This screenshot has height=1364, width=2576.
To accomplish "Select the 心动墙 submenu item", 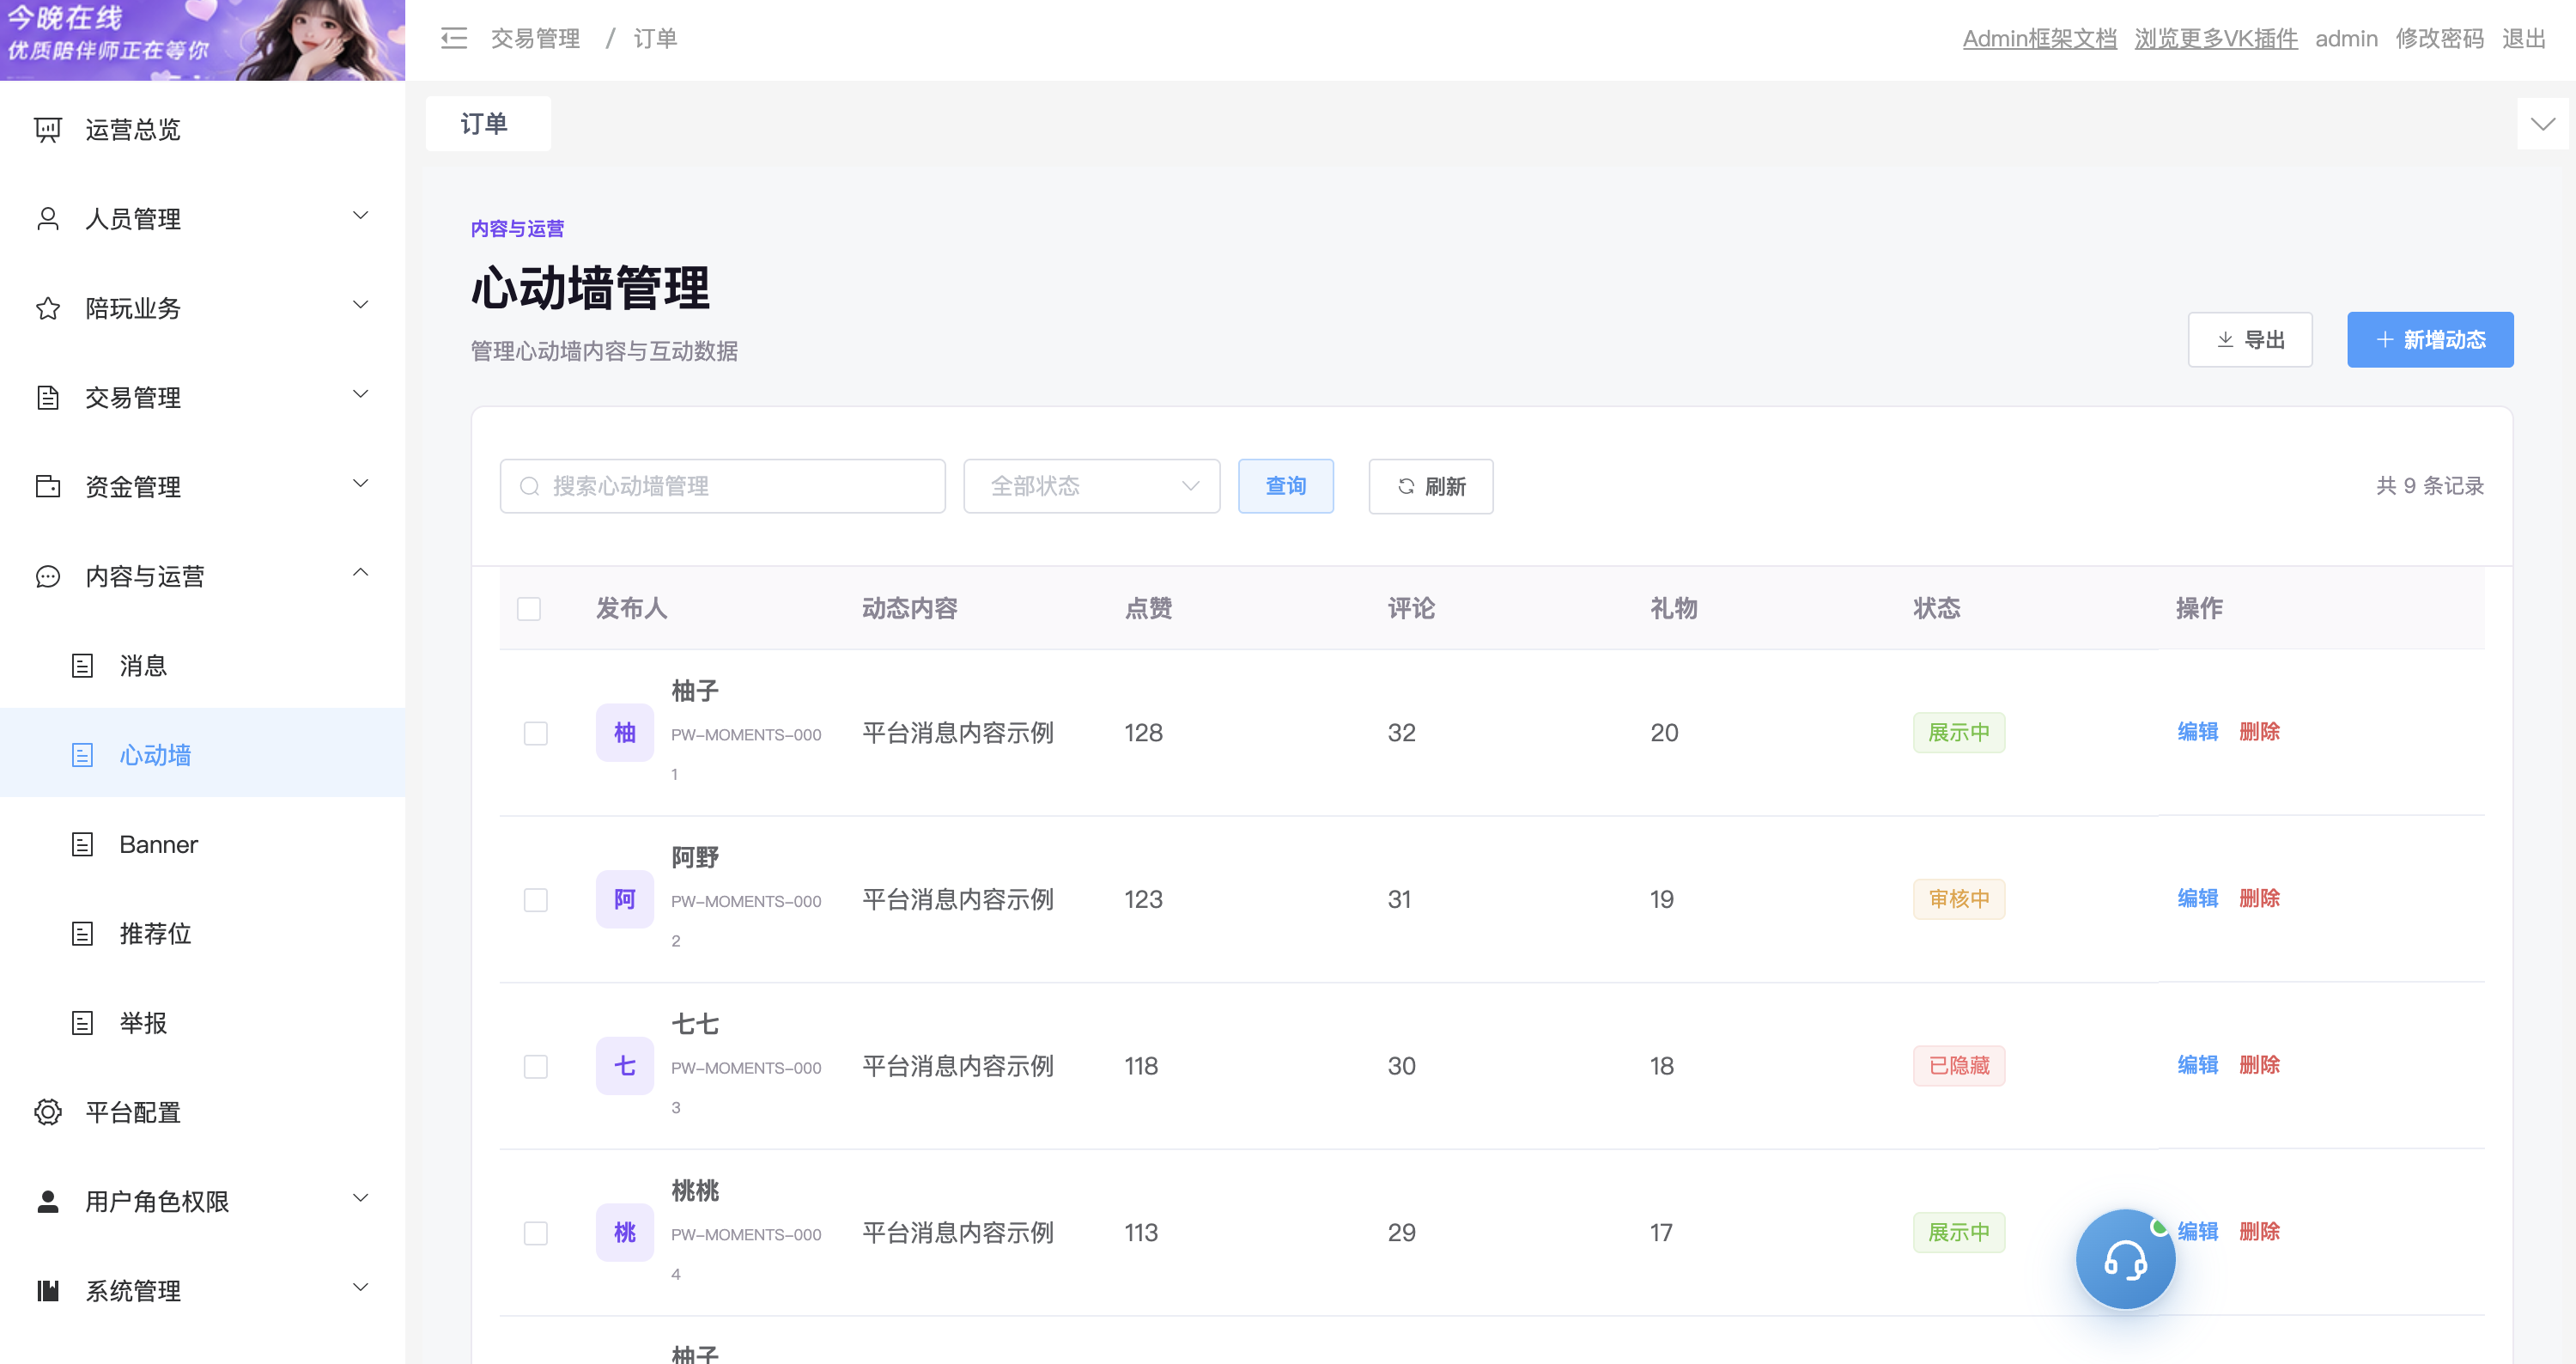I will (x=202, y=754).
